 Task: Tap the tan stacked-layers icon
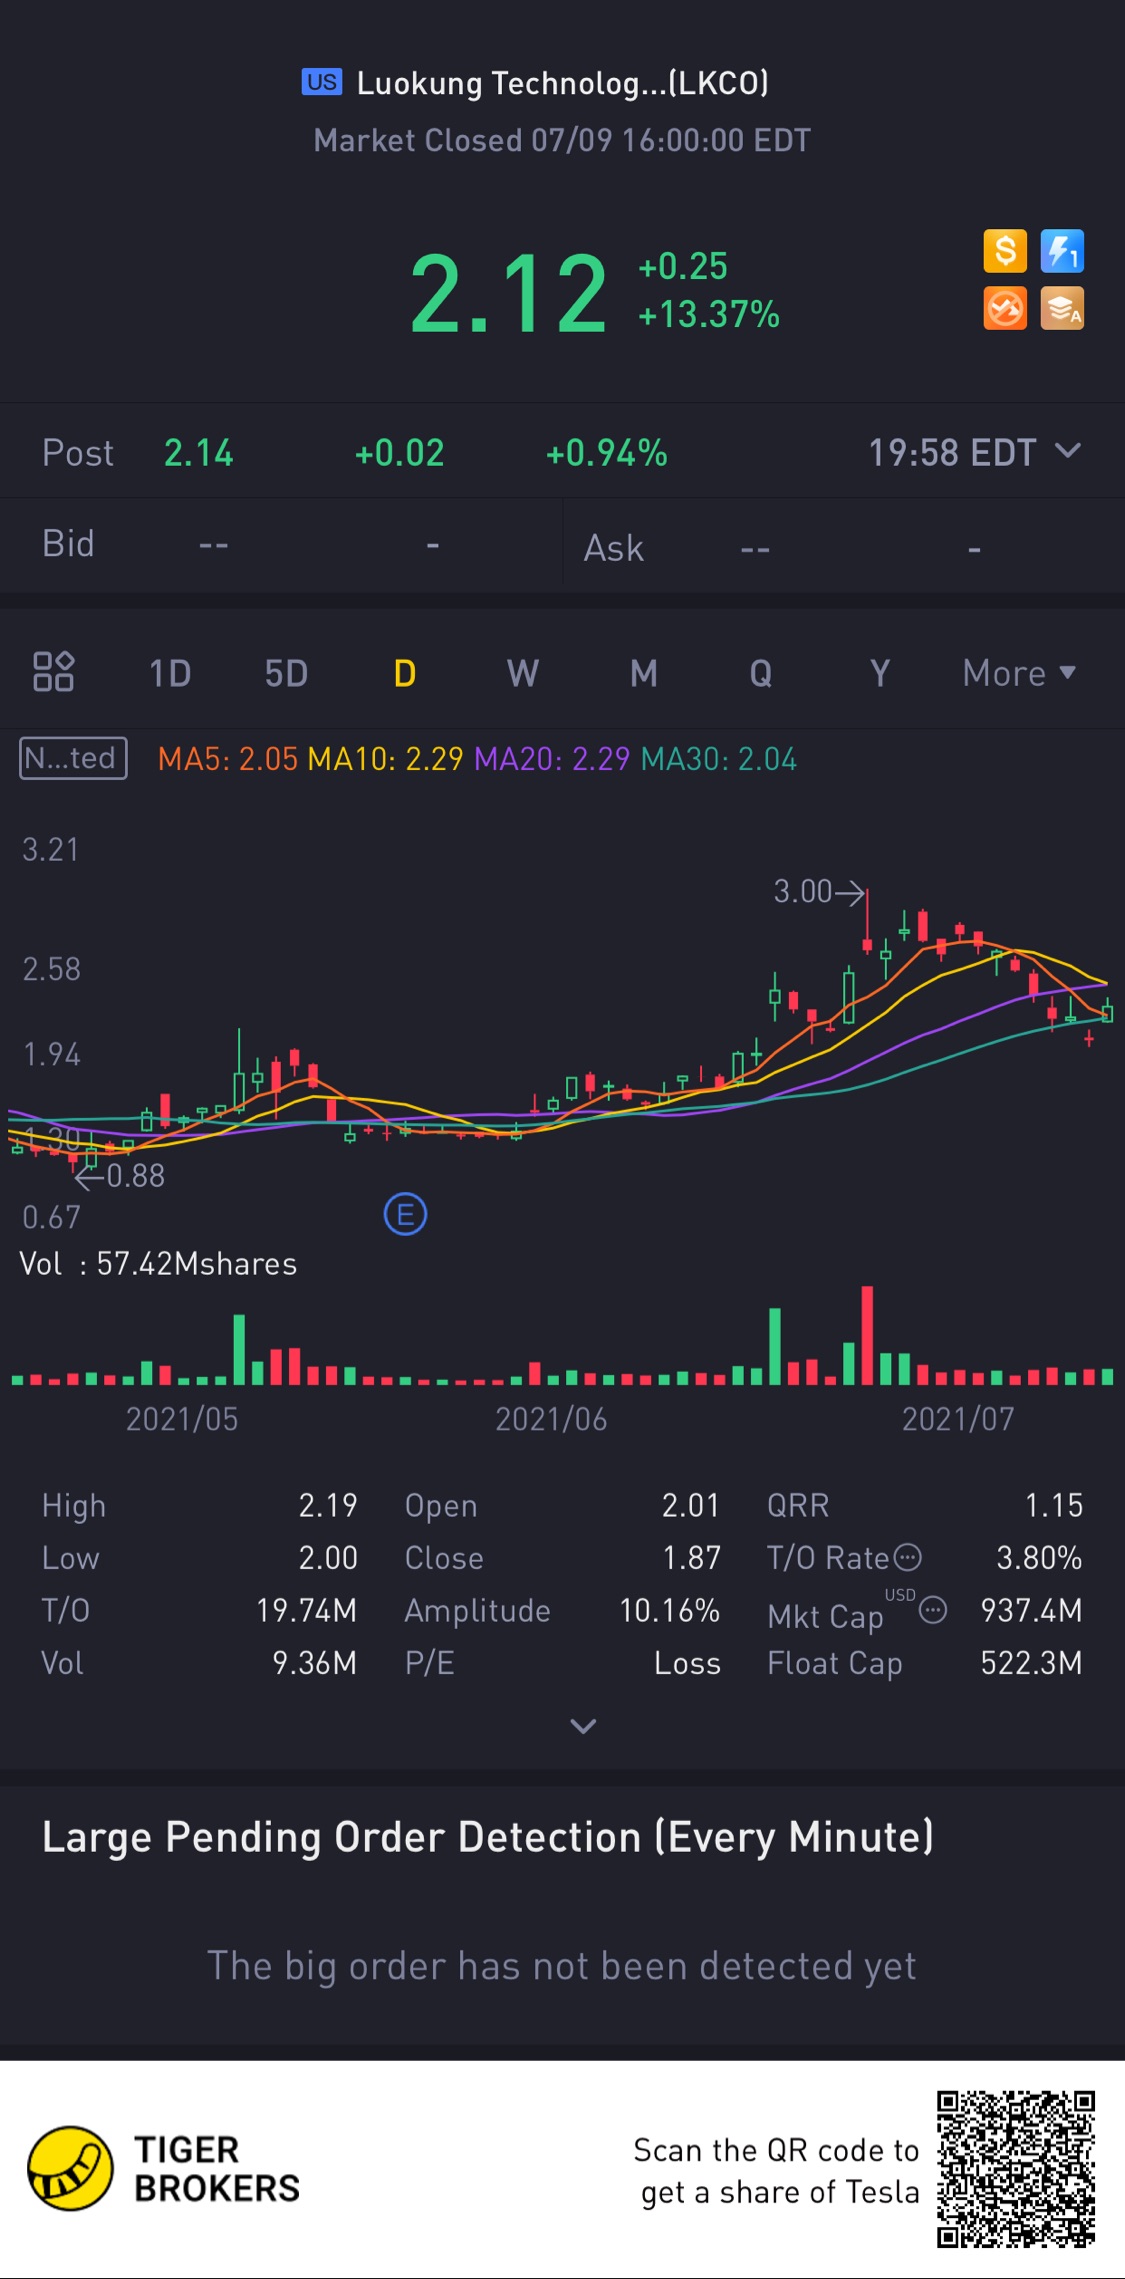1062,308
